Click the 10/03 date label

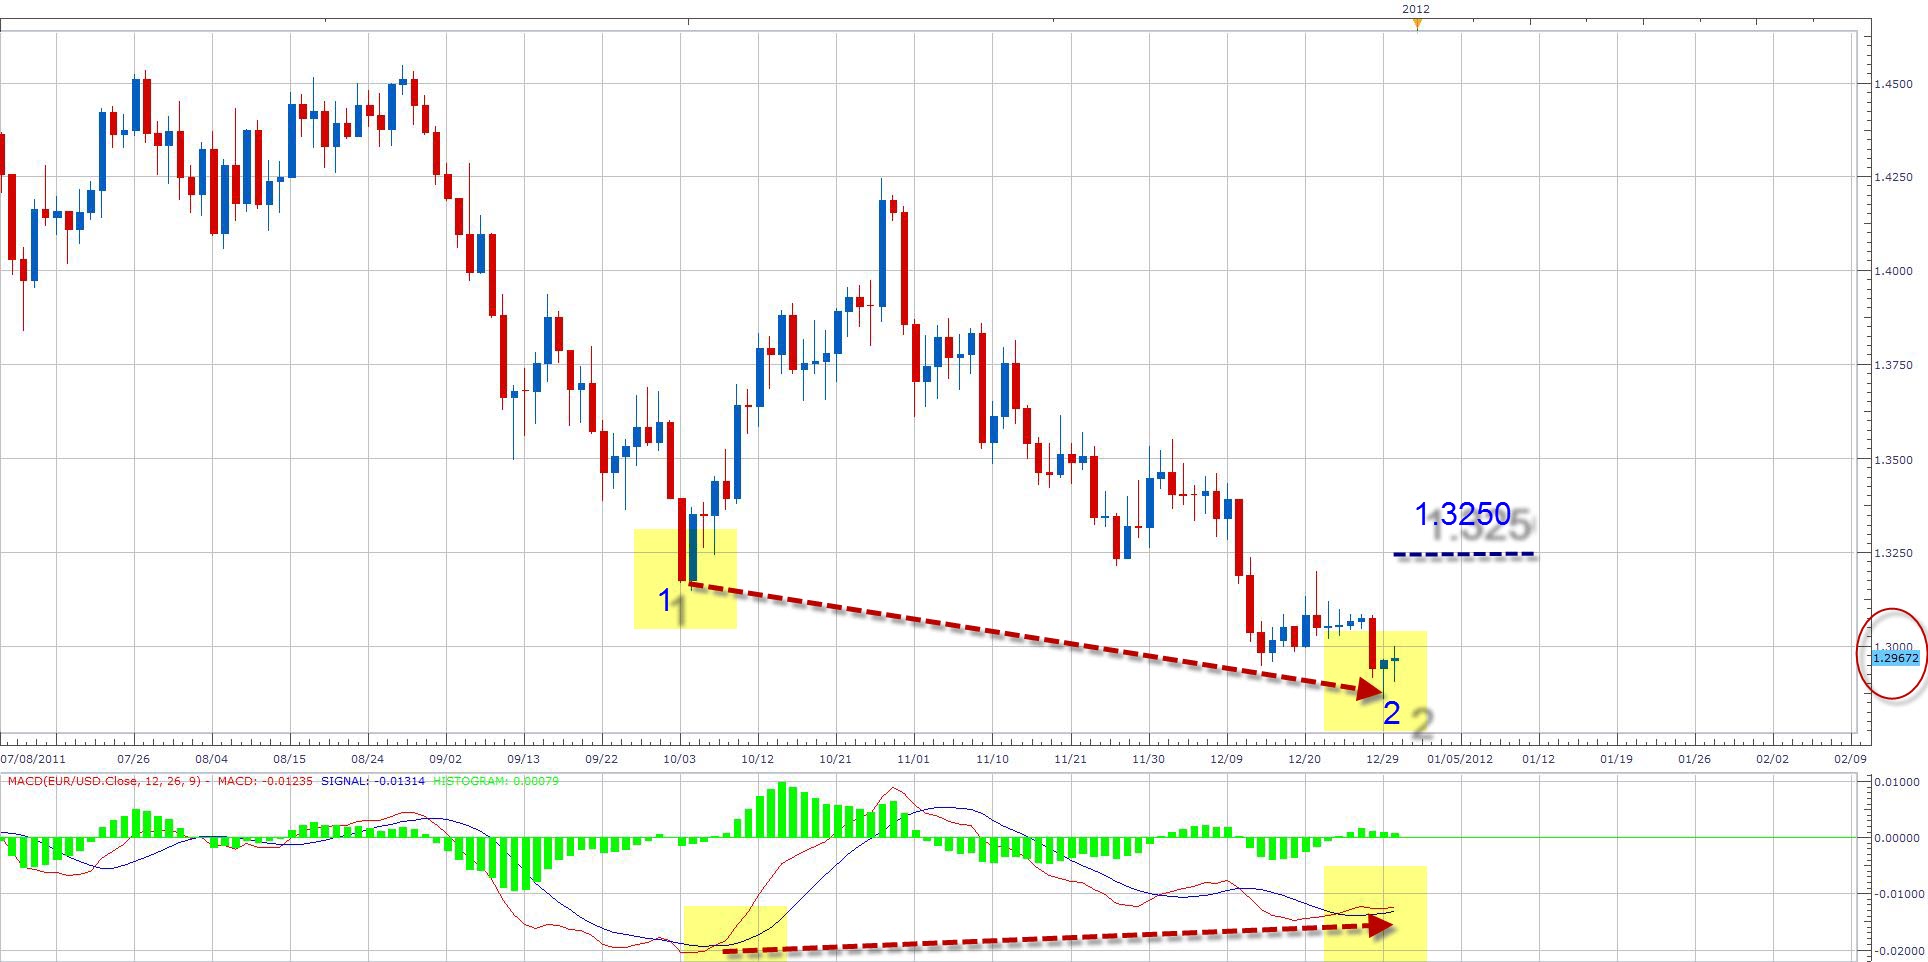click(680, 759)
